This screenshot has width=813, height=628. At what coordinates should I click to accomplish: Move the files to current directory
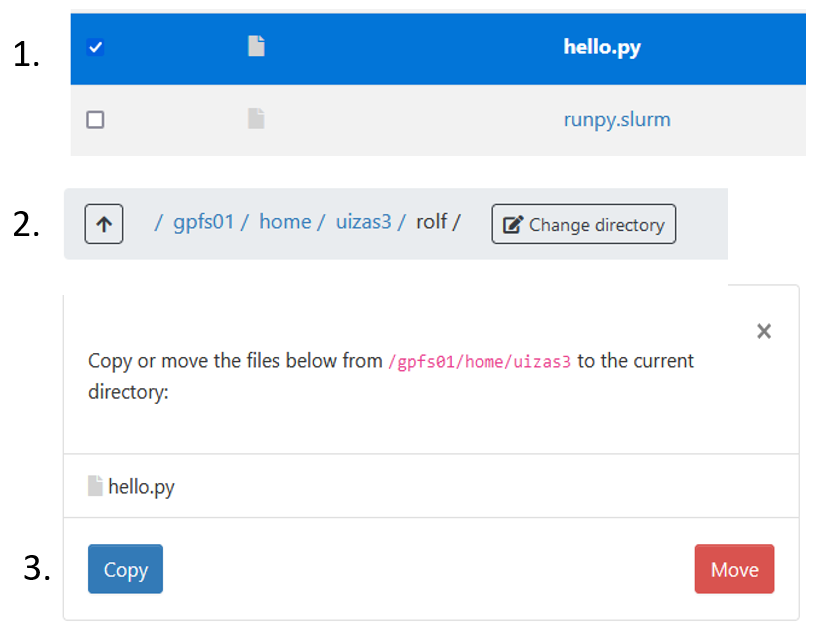pyautogui.click(x=734, y=569)
